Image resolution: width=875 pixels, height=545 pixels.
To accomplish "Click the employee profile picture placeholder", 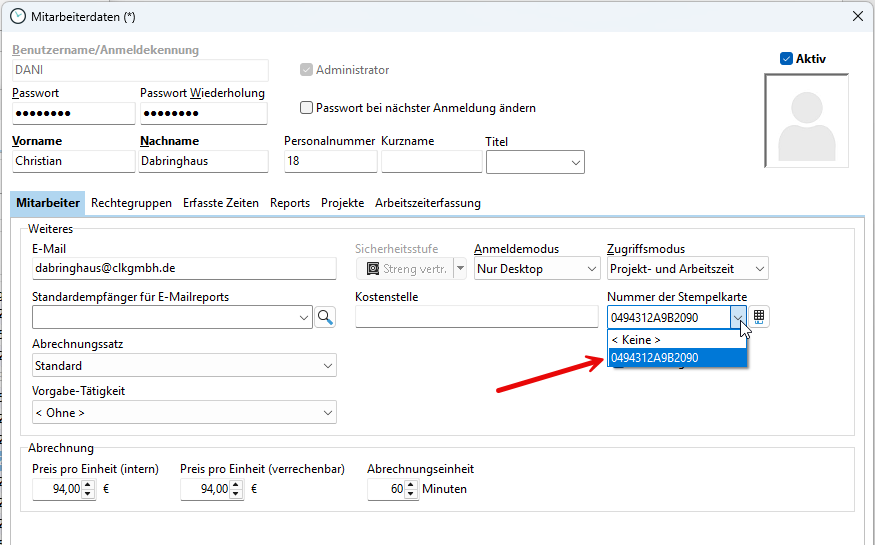I will [806, 121].
